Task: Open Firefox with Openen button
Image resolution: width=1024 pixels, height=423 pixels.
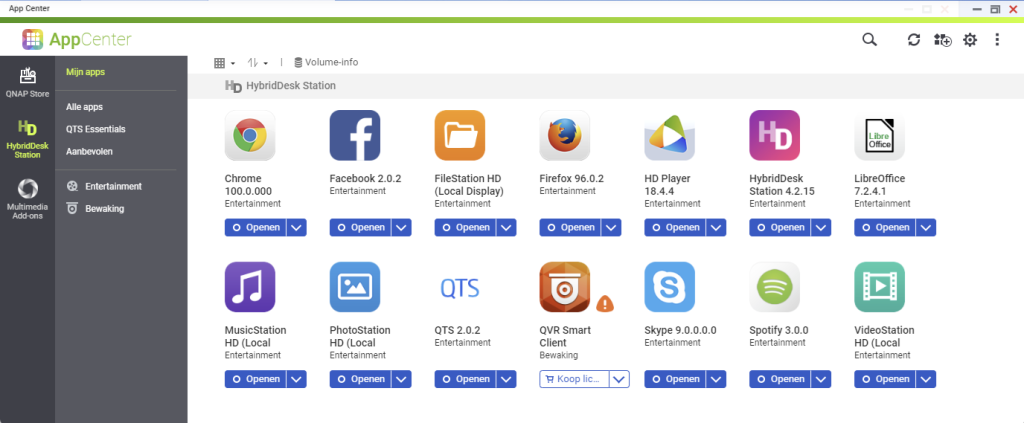Action: point(570,227)
